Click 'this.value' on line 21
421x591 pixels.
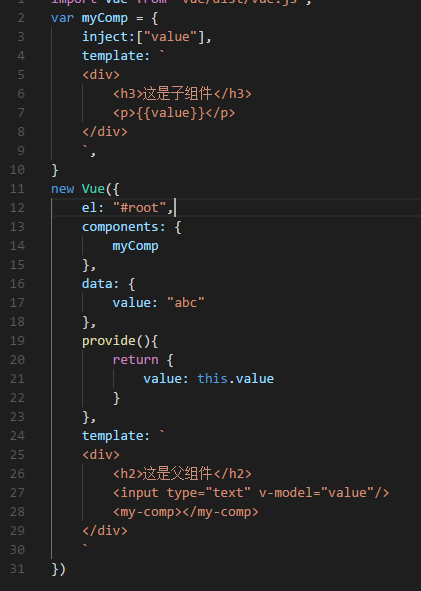click(236, 379)
